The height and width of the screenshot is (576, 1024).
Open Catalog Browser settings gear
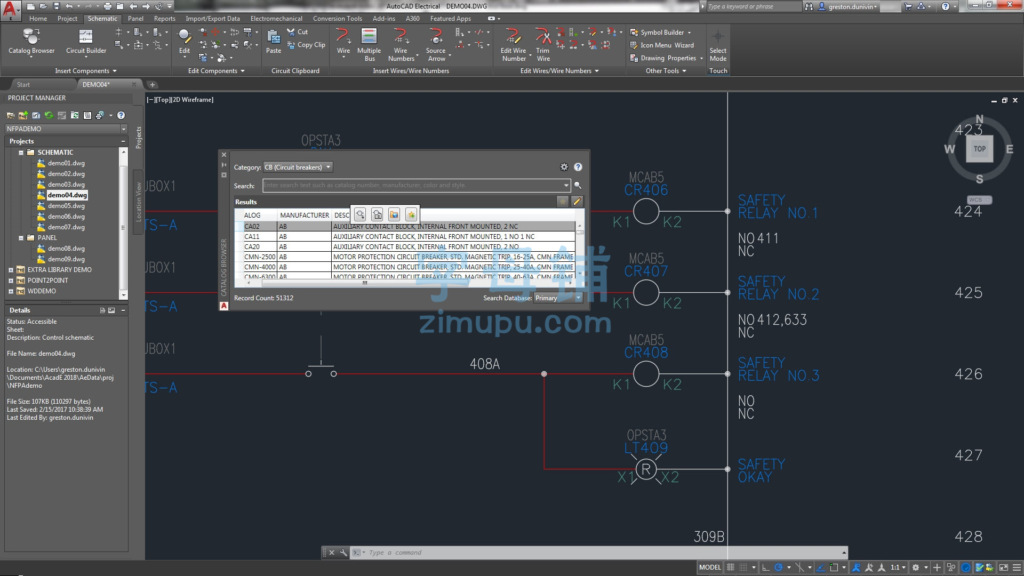tap(564, 167)
